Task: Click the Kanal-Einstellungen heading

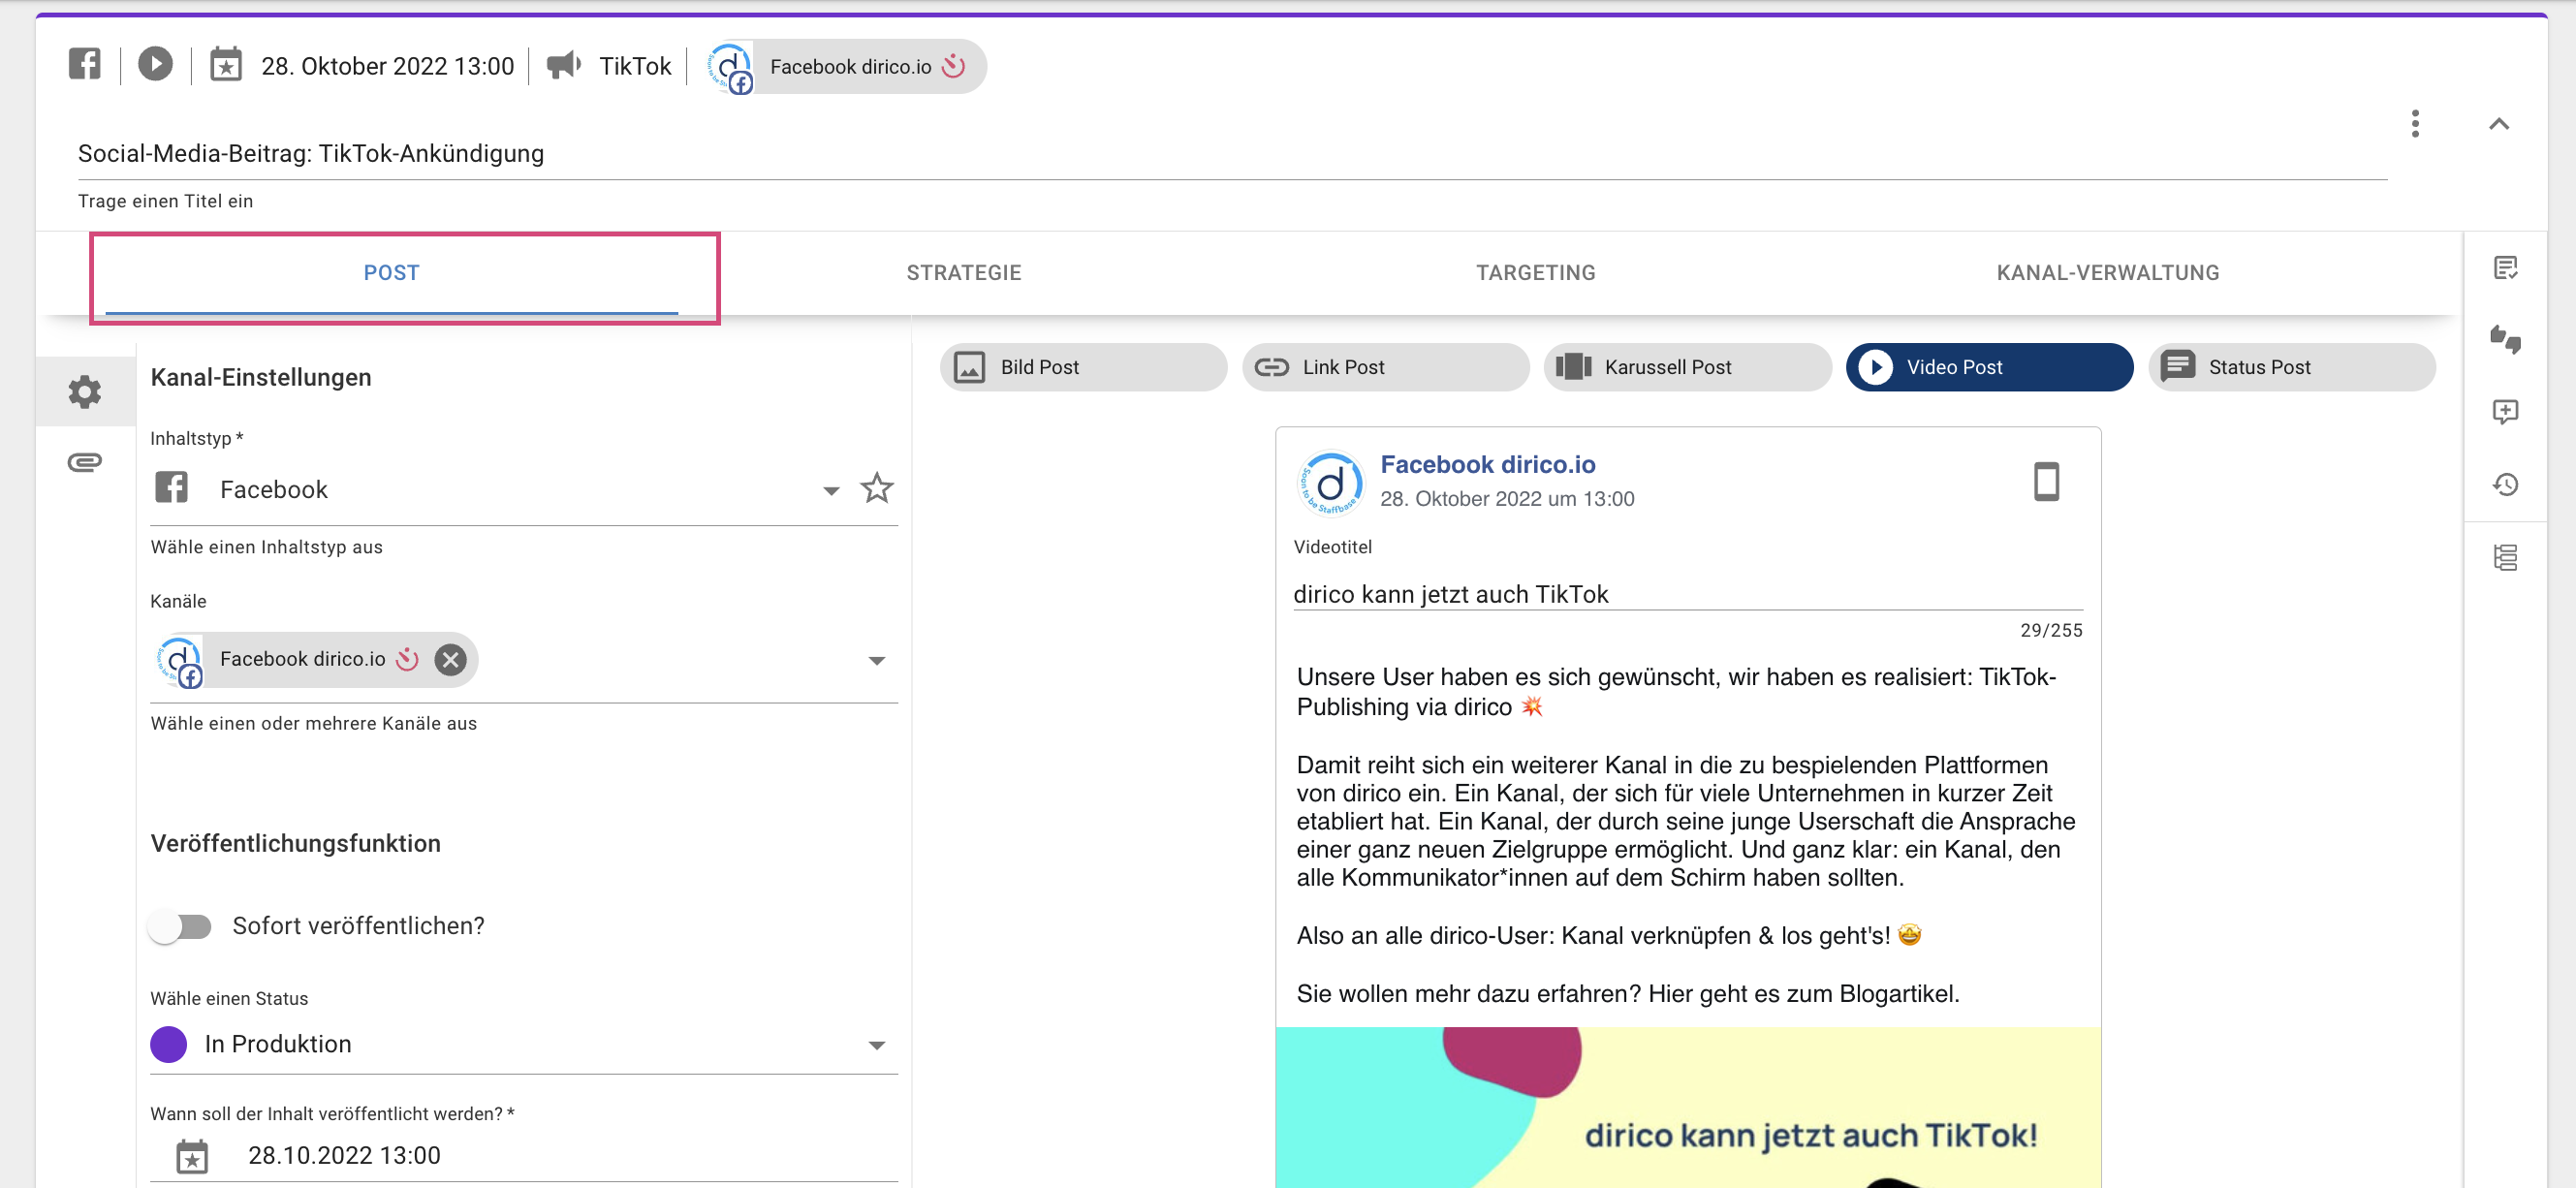Action: (261, 378)
